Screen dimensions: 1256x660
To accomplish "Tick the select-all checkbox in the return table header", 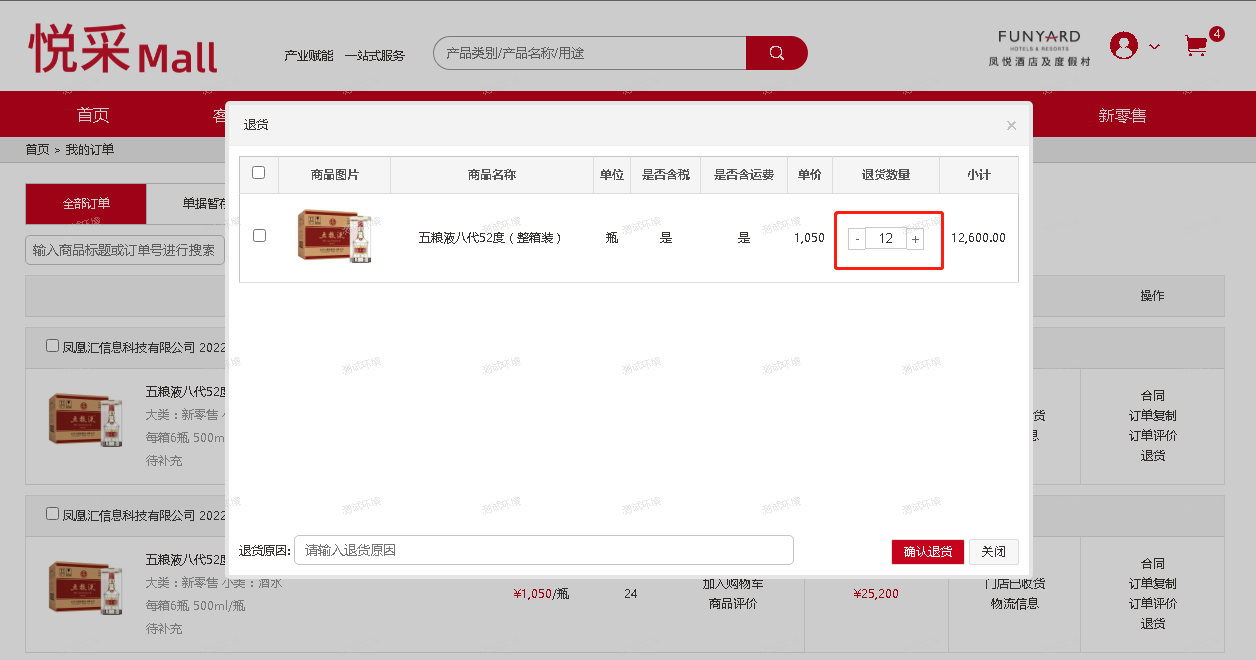I will tap(259, 173).
